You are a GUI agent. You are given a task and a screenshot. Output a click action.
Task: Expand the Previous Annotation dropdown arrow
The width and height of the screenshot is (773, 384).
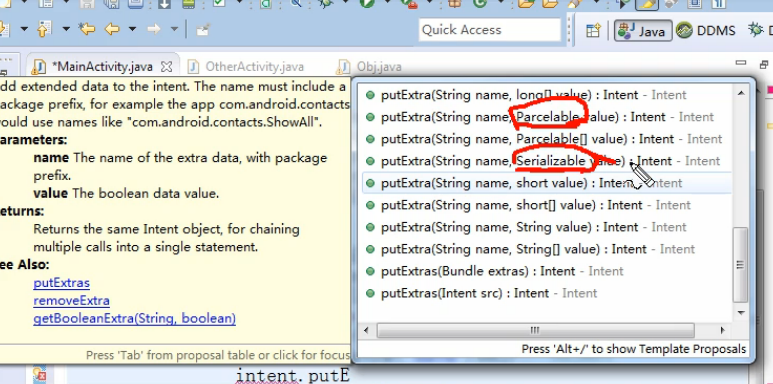click(x=66, y=29)
